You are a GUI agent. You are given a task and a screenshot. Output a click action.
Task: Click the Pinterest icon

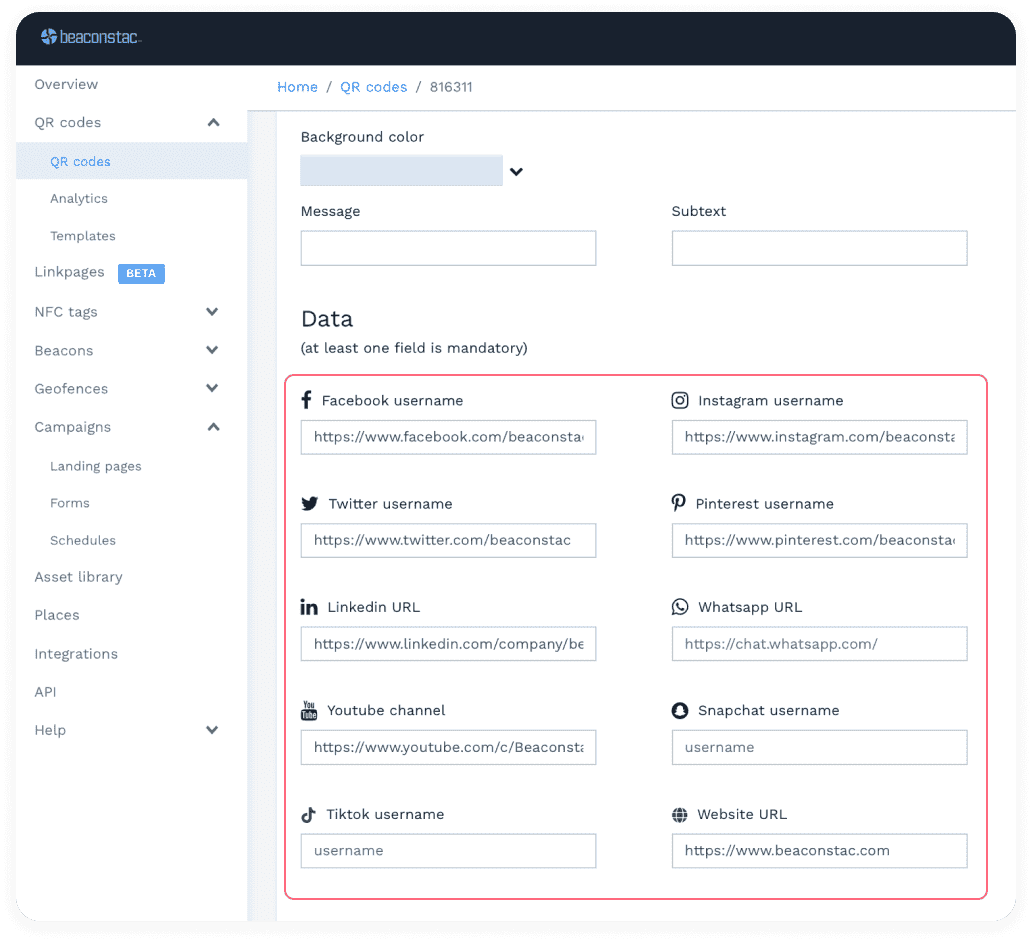[679, 503]
